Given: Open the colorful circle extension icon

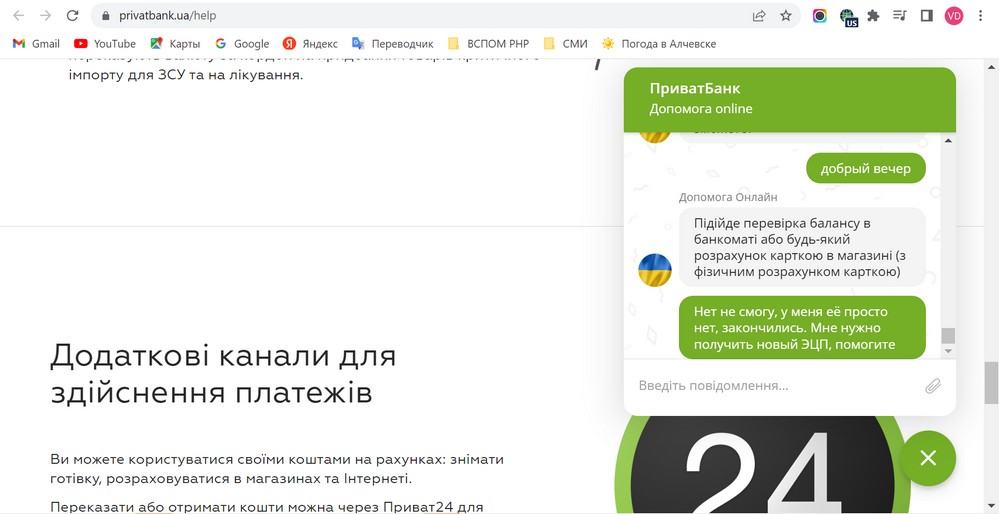Looking at the screenshot, I should (820, 16).
